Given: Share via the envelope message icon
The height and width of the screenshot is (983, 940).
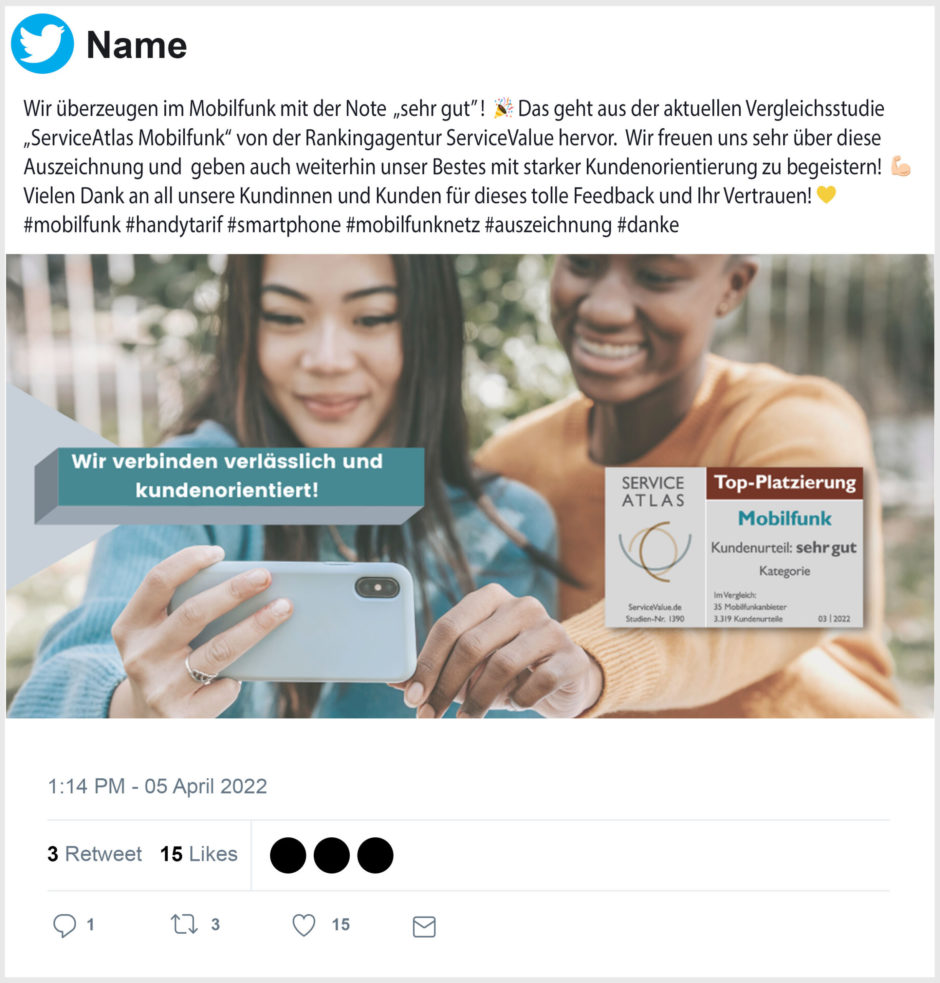Looking at the screenshot, I should pyautogui.click(x=424, y=927).
